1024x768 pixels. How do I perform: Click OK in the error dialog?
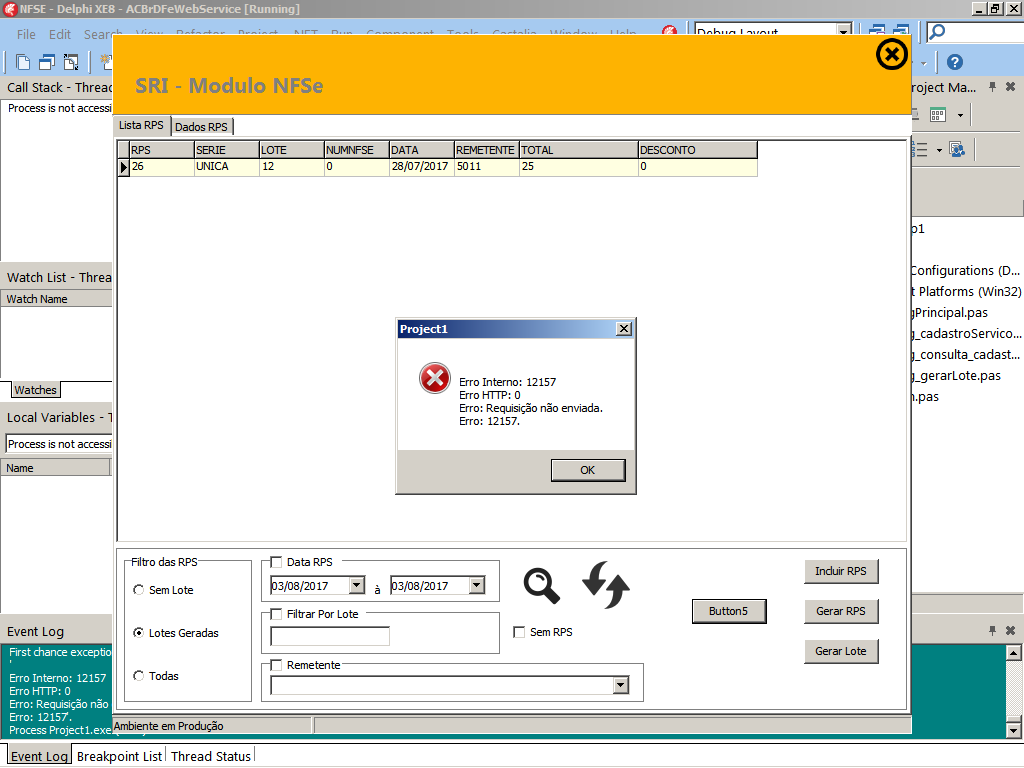(x=588, y=470)
